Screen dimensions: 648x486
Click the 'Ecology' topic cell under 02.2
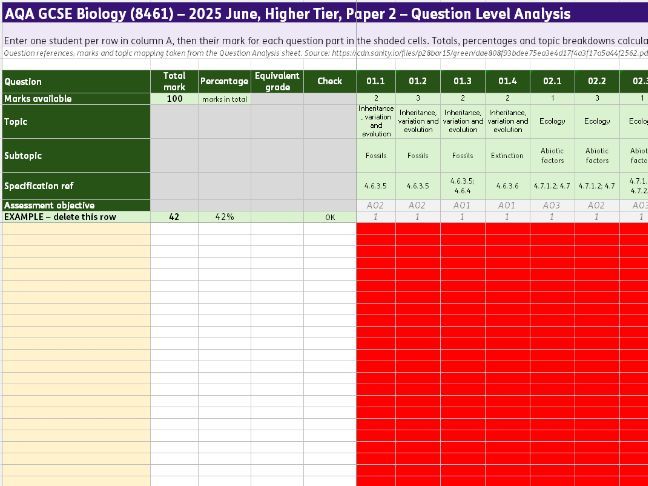597,122
